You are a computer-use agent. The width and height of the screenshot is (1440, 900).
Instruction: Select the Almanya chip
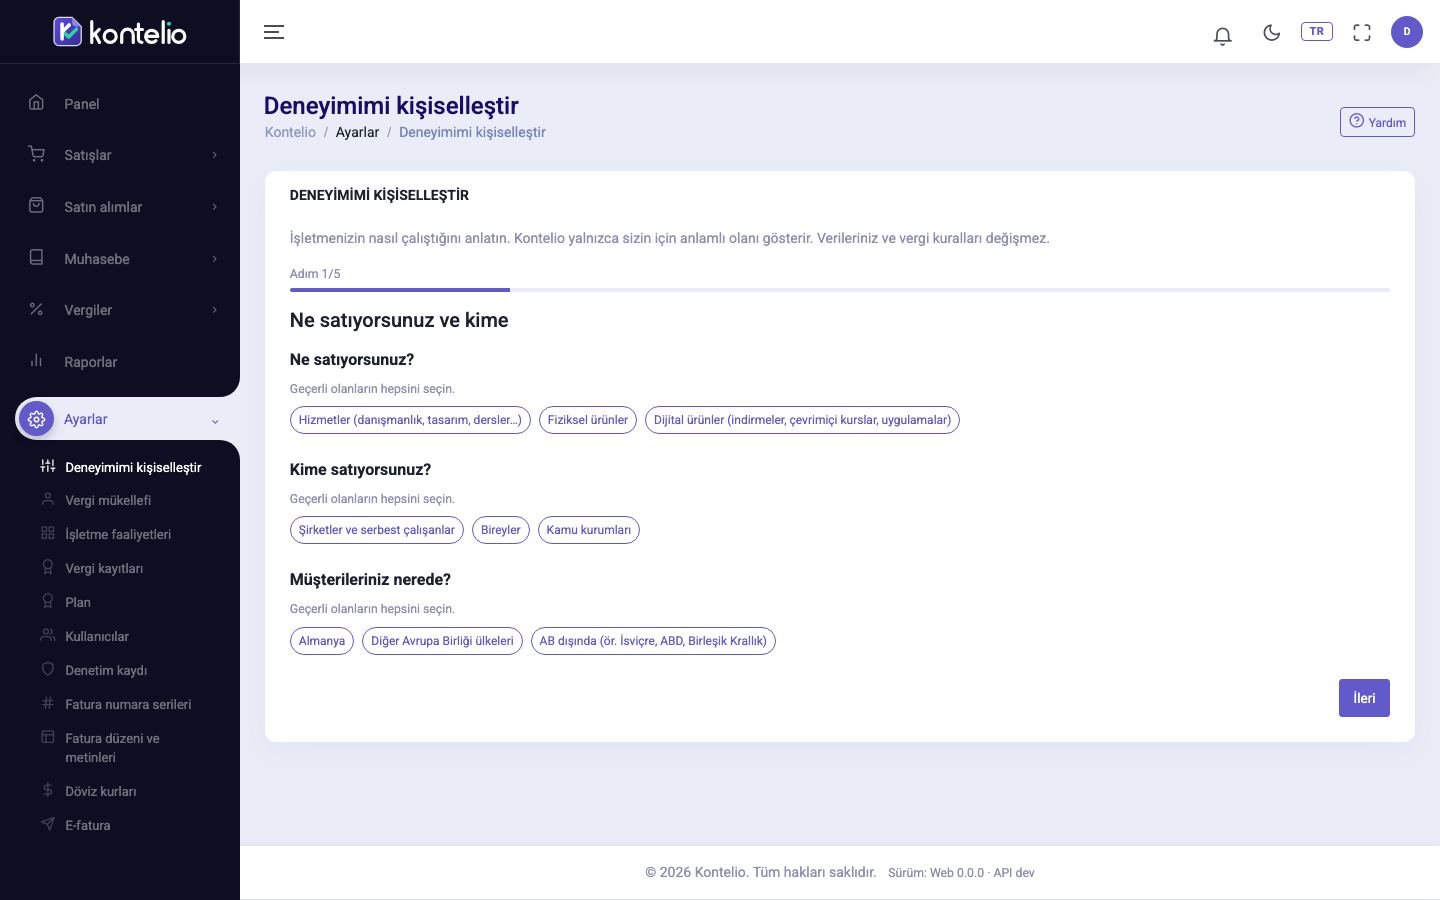click(x=322, y=641)
